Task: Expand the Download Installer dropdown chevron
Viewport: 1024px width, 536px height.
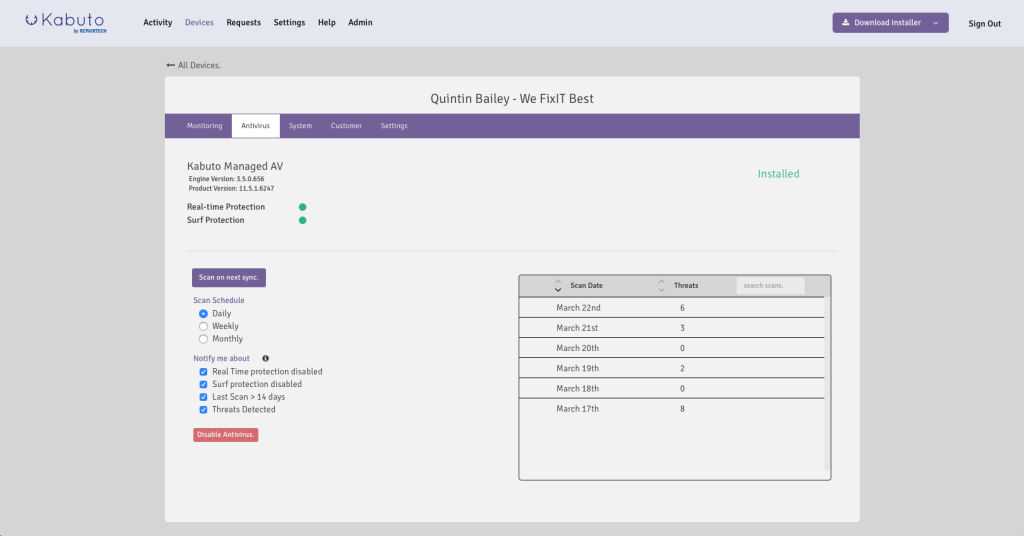Action: (935, 23)
